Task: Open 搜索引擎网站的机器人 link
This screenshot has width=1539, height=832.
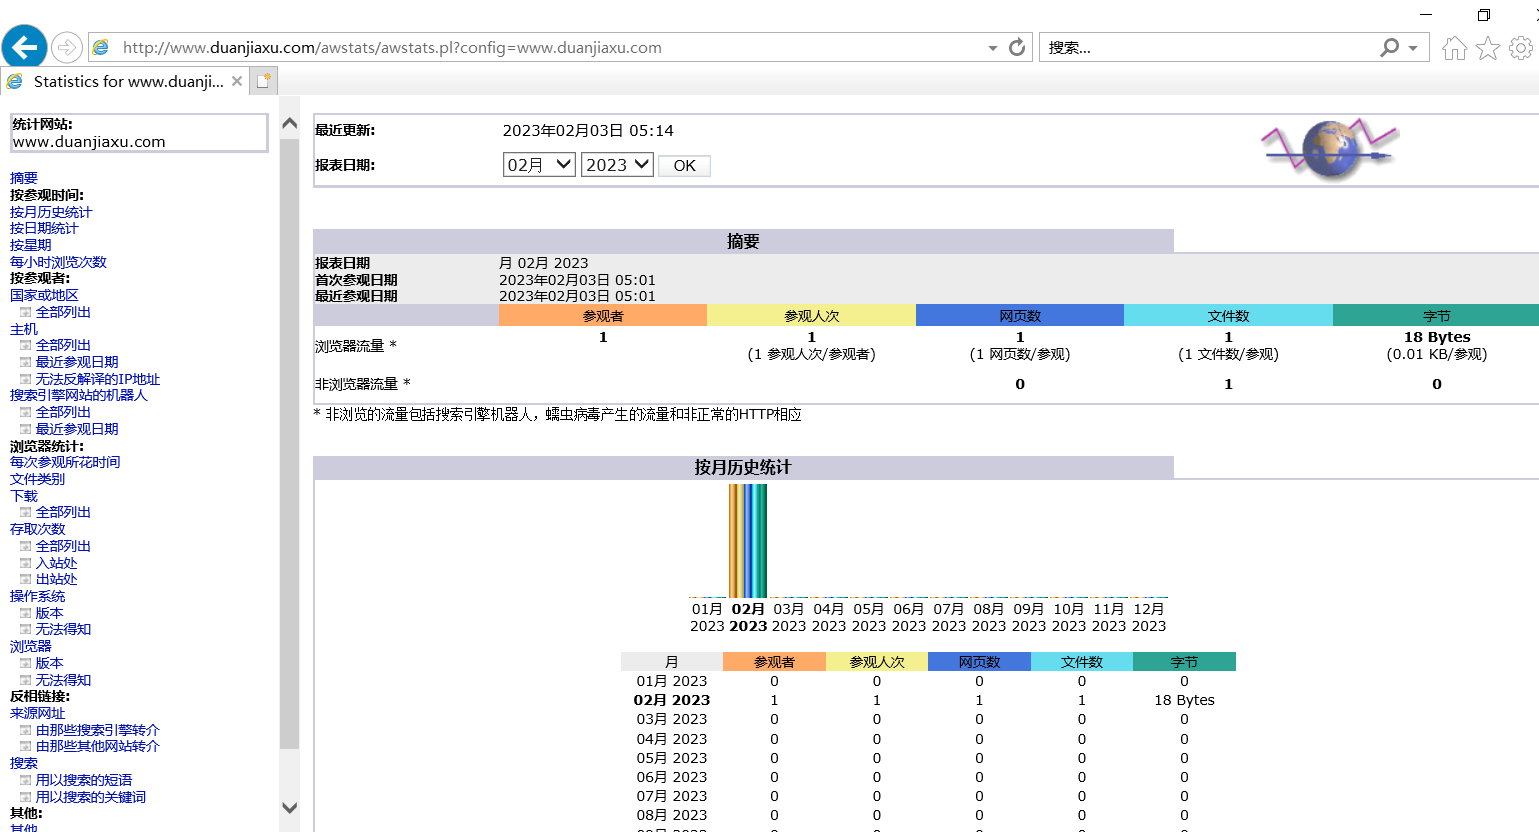Action: point(79,395)
